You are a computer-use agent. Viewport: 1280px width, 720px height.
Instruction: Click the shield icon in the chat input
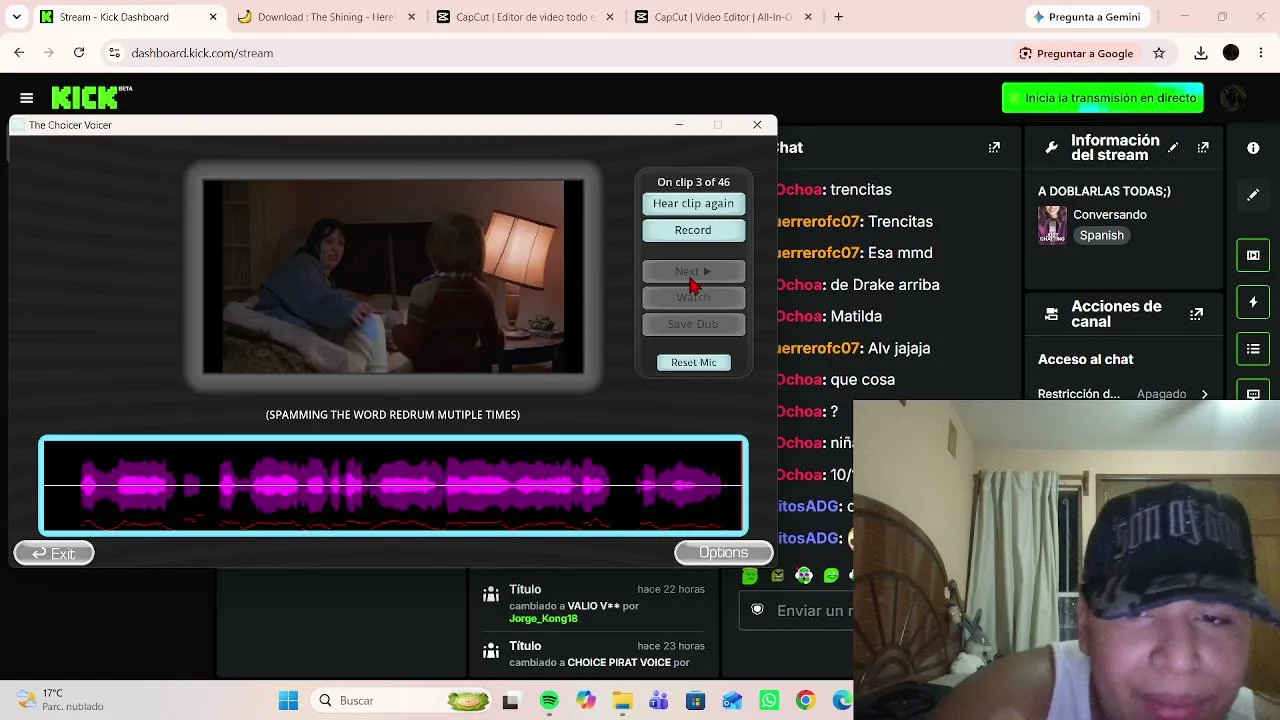point(757,610)
